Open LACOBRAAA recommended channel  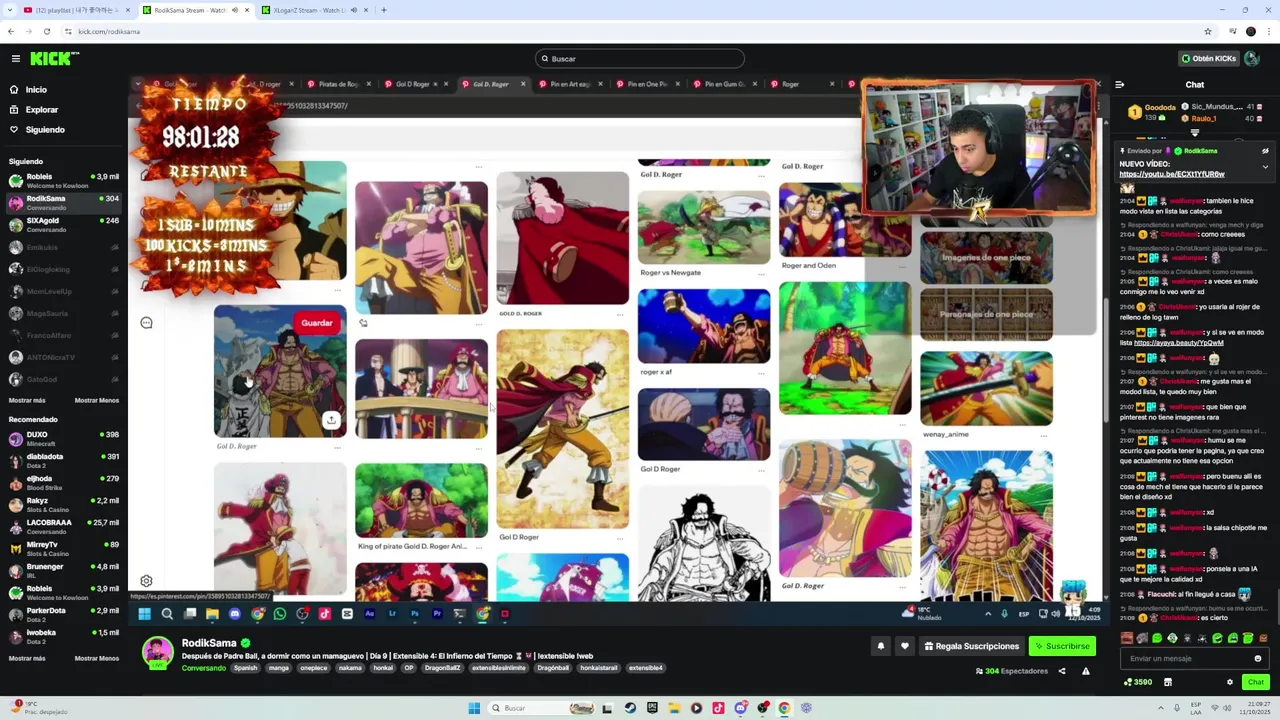click(62, 526)
